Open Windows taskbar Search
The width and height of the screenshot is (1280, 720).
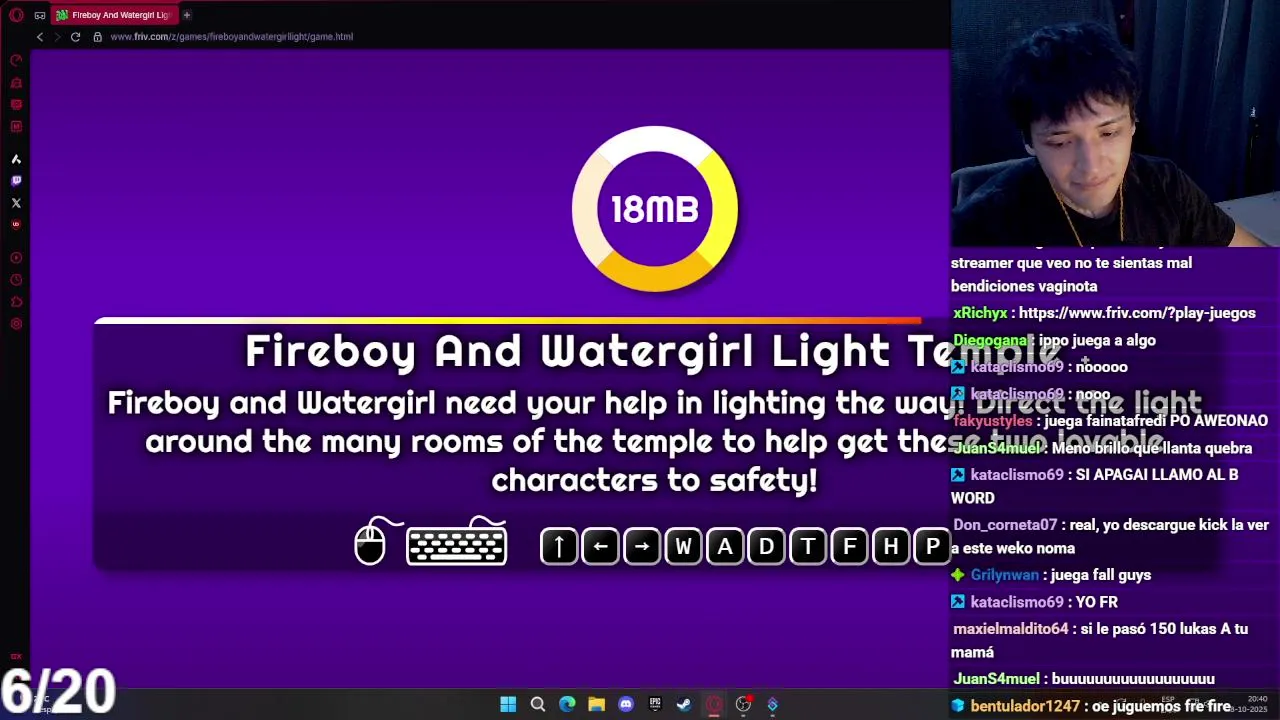tap(537, 704)
